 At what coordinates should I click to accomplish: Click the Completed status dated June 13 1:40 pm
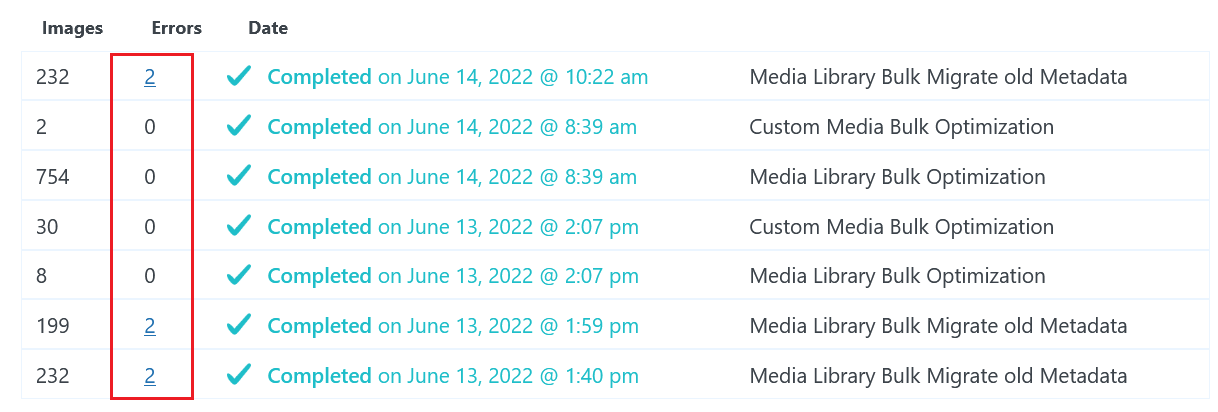(x=320, y=376)
